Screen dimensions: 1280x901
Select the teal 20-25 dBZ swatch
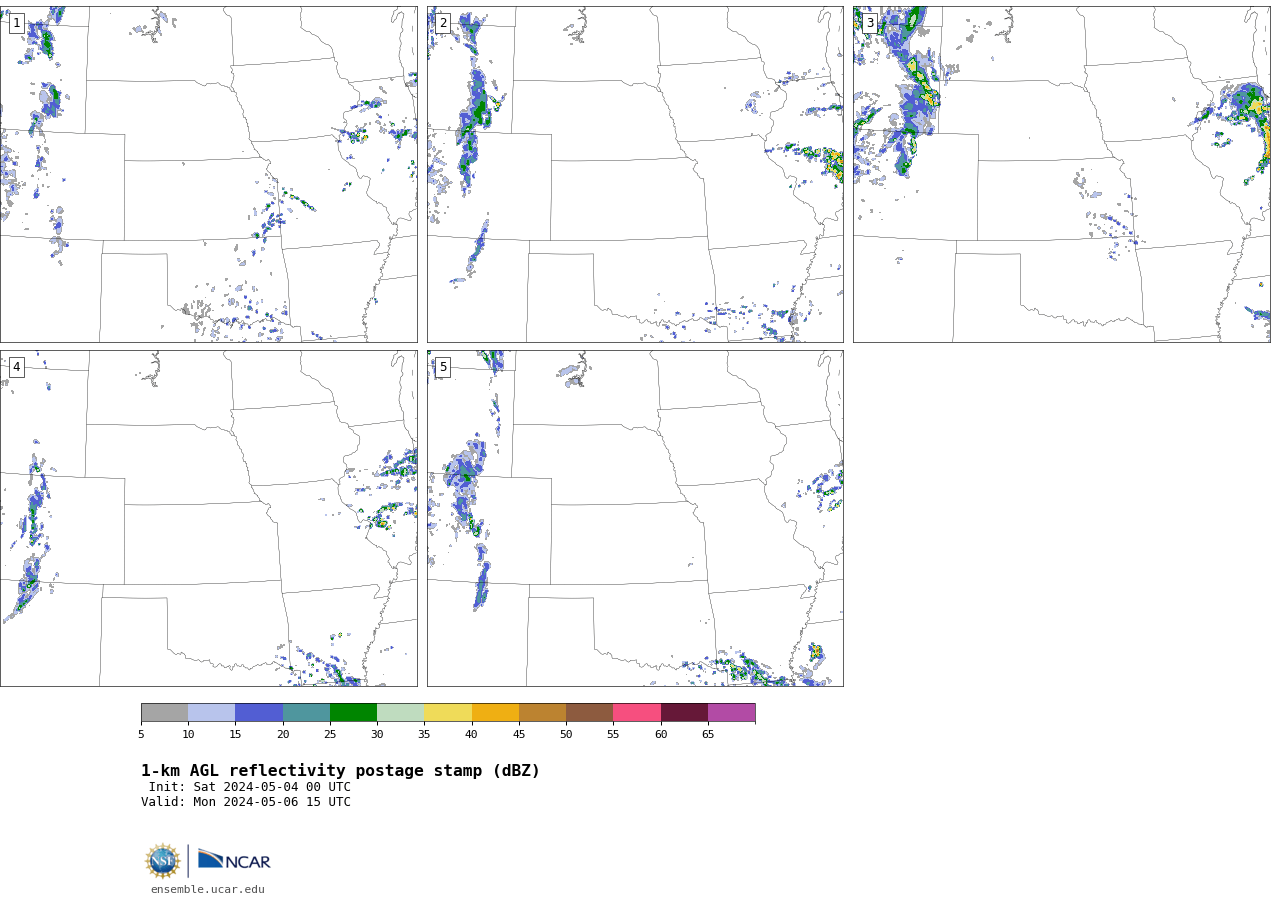(x=306, y=713)
